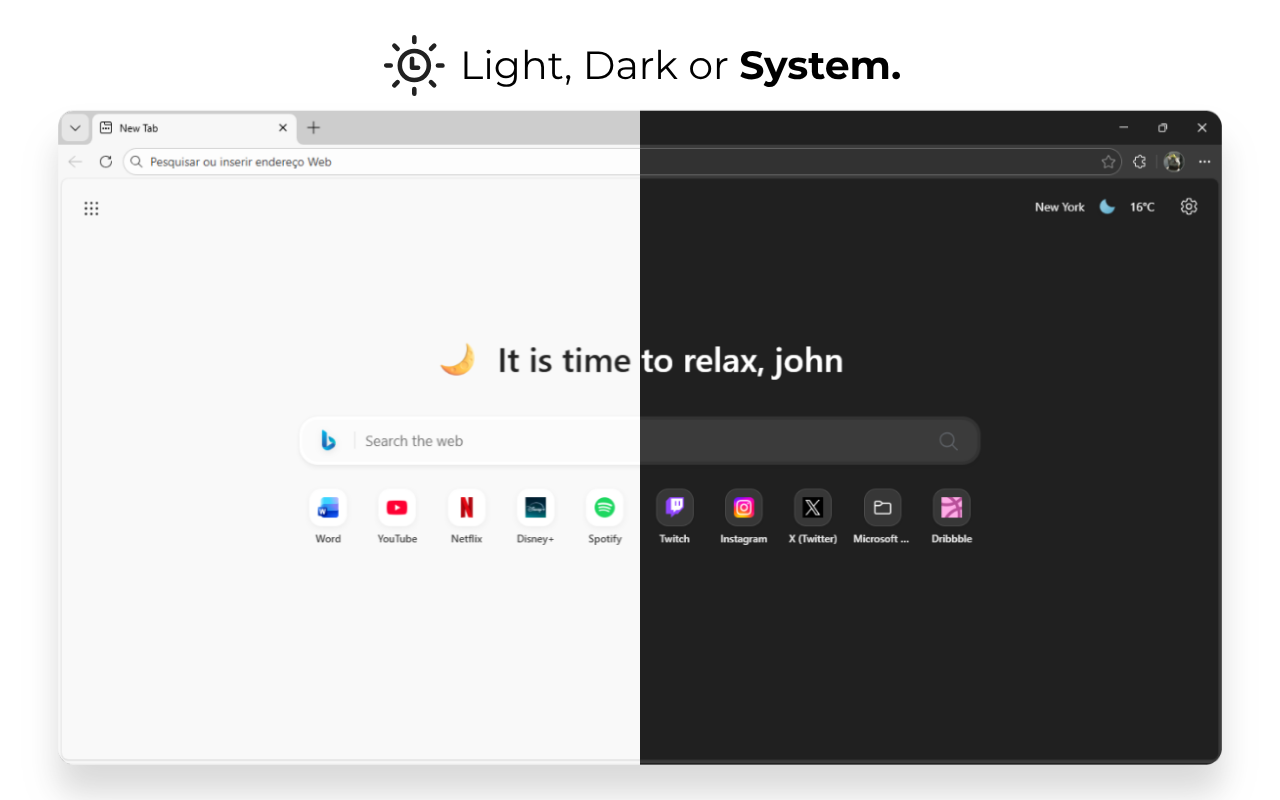This screenshot has height=800, width=1280.
Task: Click the New York location label
Action: [1059, 207]
